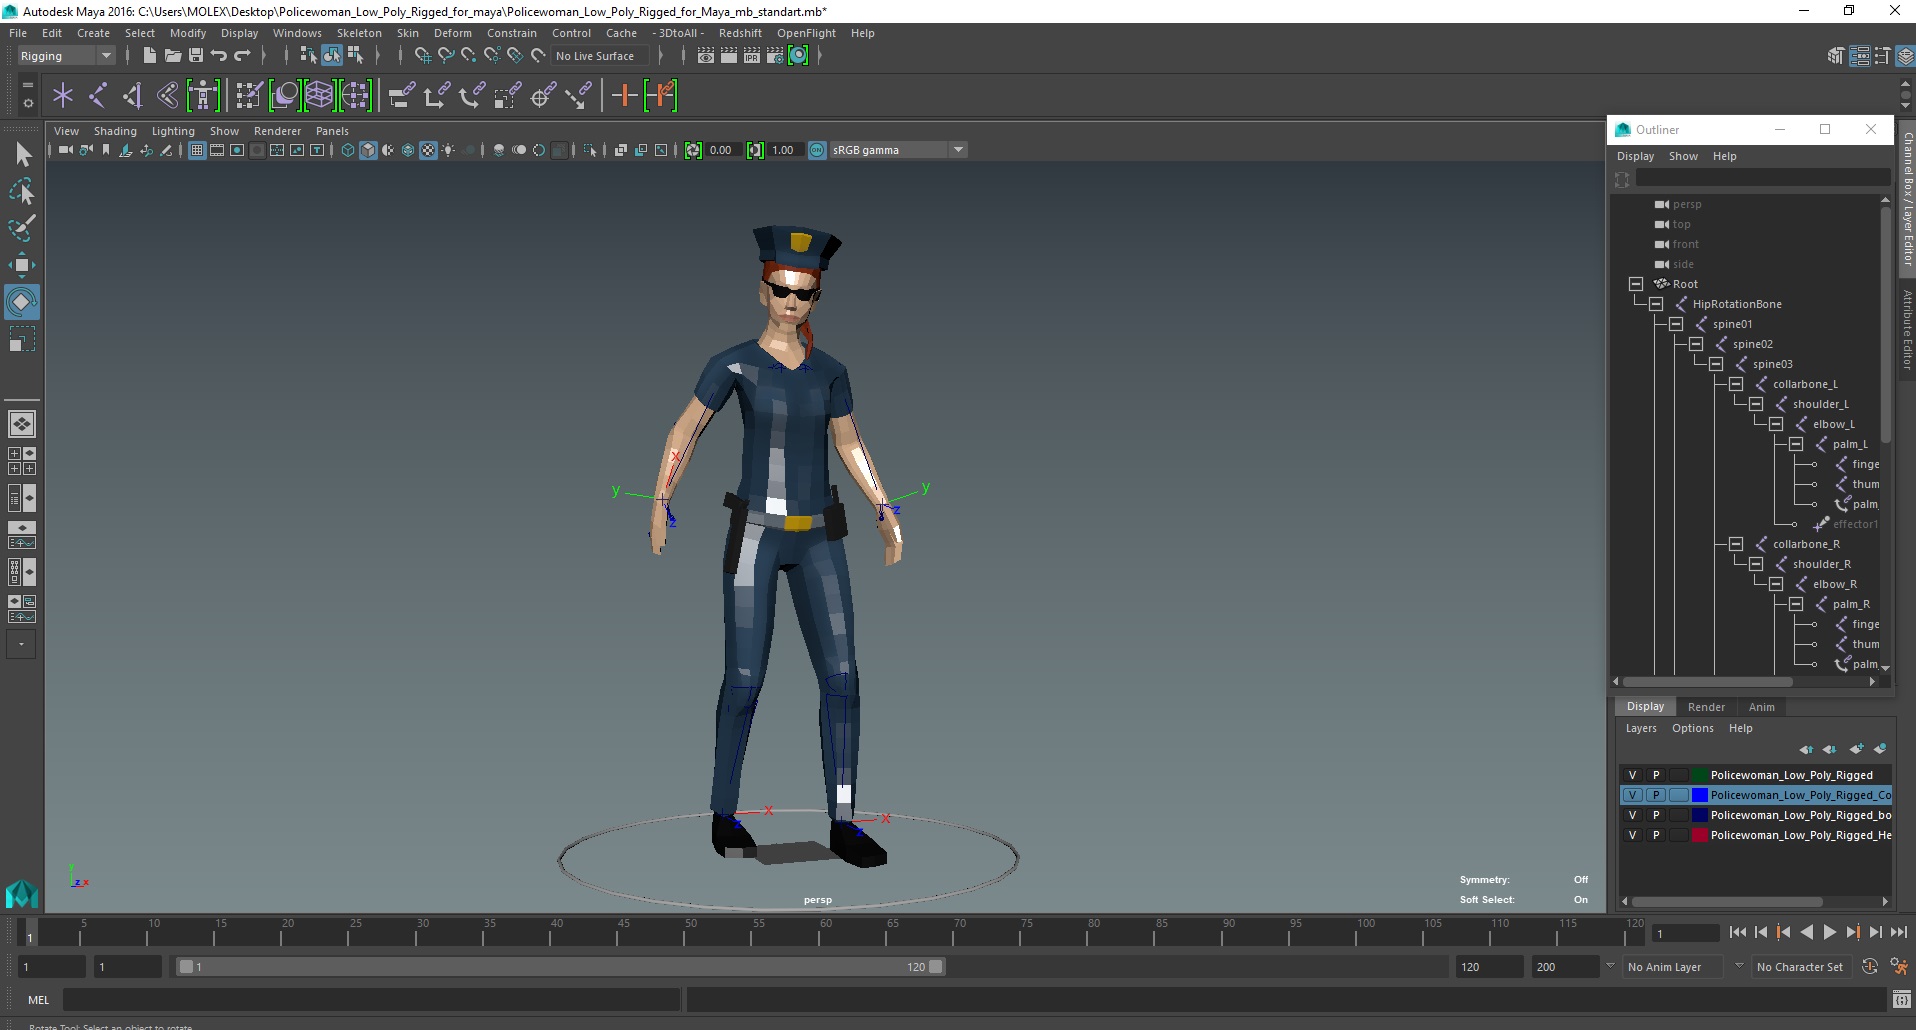Open the viewport Shading menu

(115, 131)
